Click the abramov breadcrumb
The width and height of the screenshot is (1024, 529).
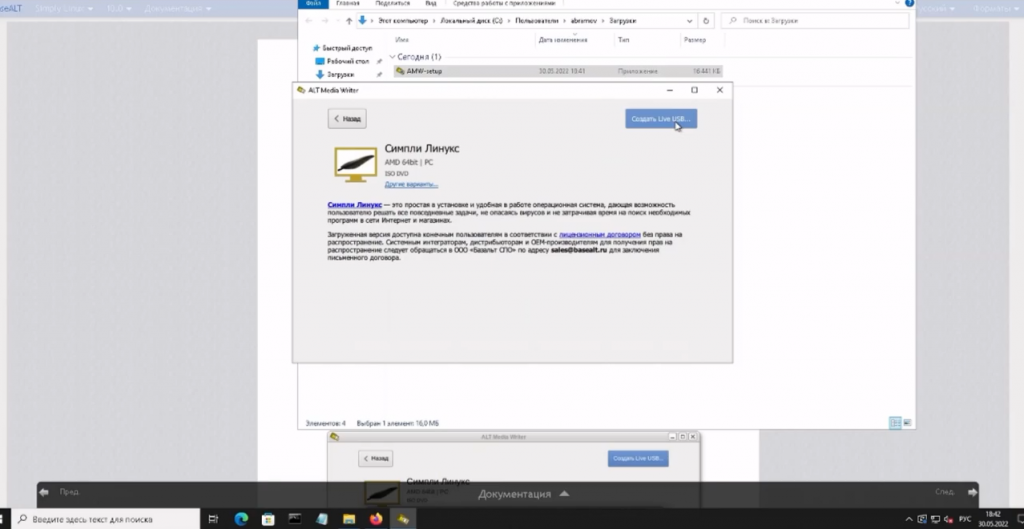point(583,21)
